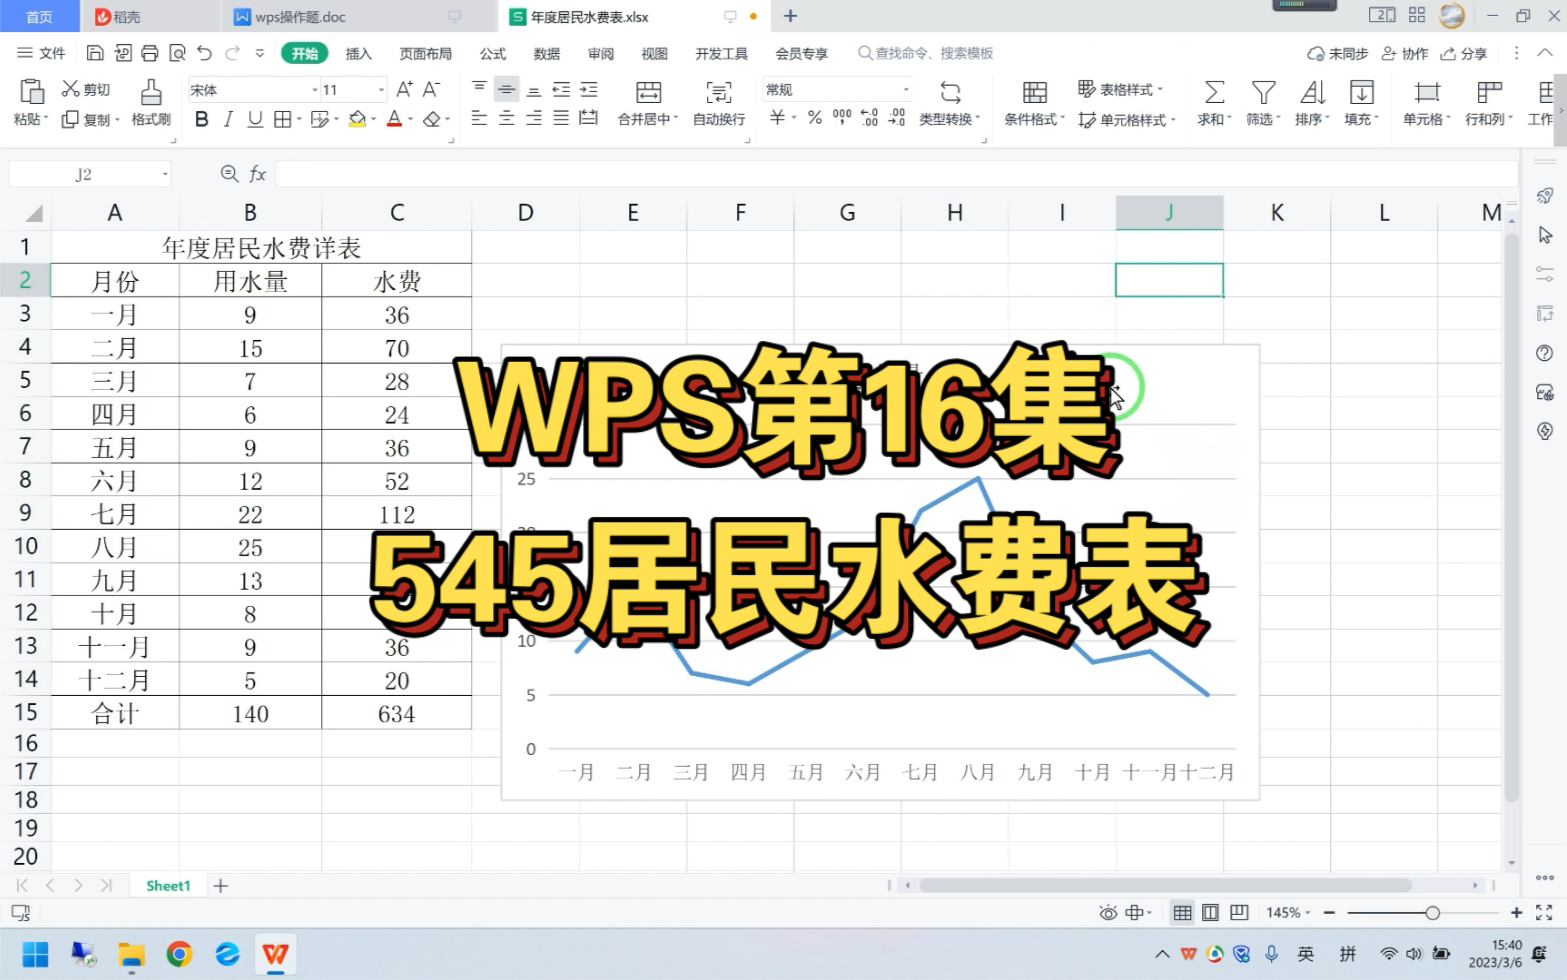The image size is (1567, 980).
Task: Click the 分享 share button
Action: (x=1464, y=53)
